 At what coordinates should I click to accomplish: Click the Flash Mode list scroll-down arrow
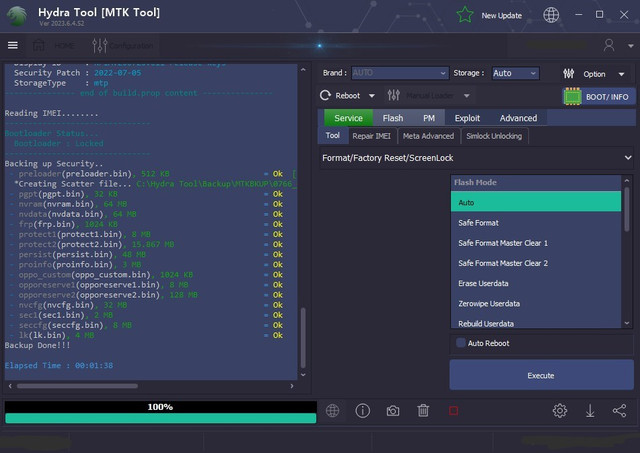[627, 323]
